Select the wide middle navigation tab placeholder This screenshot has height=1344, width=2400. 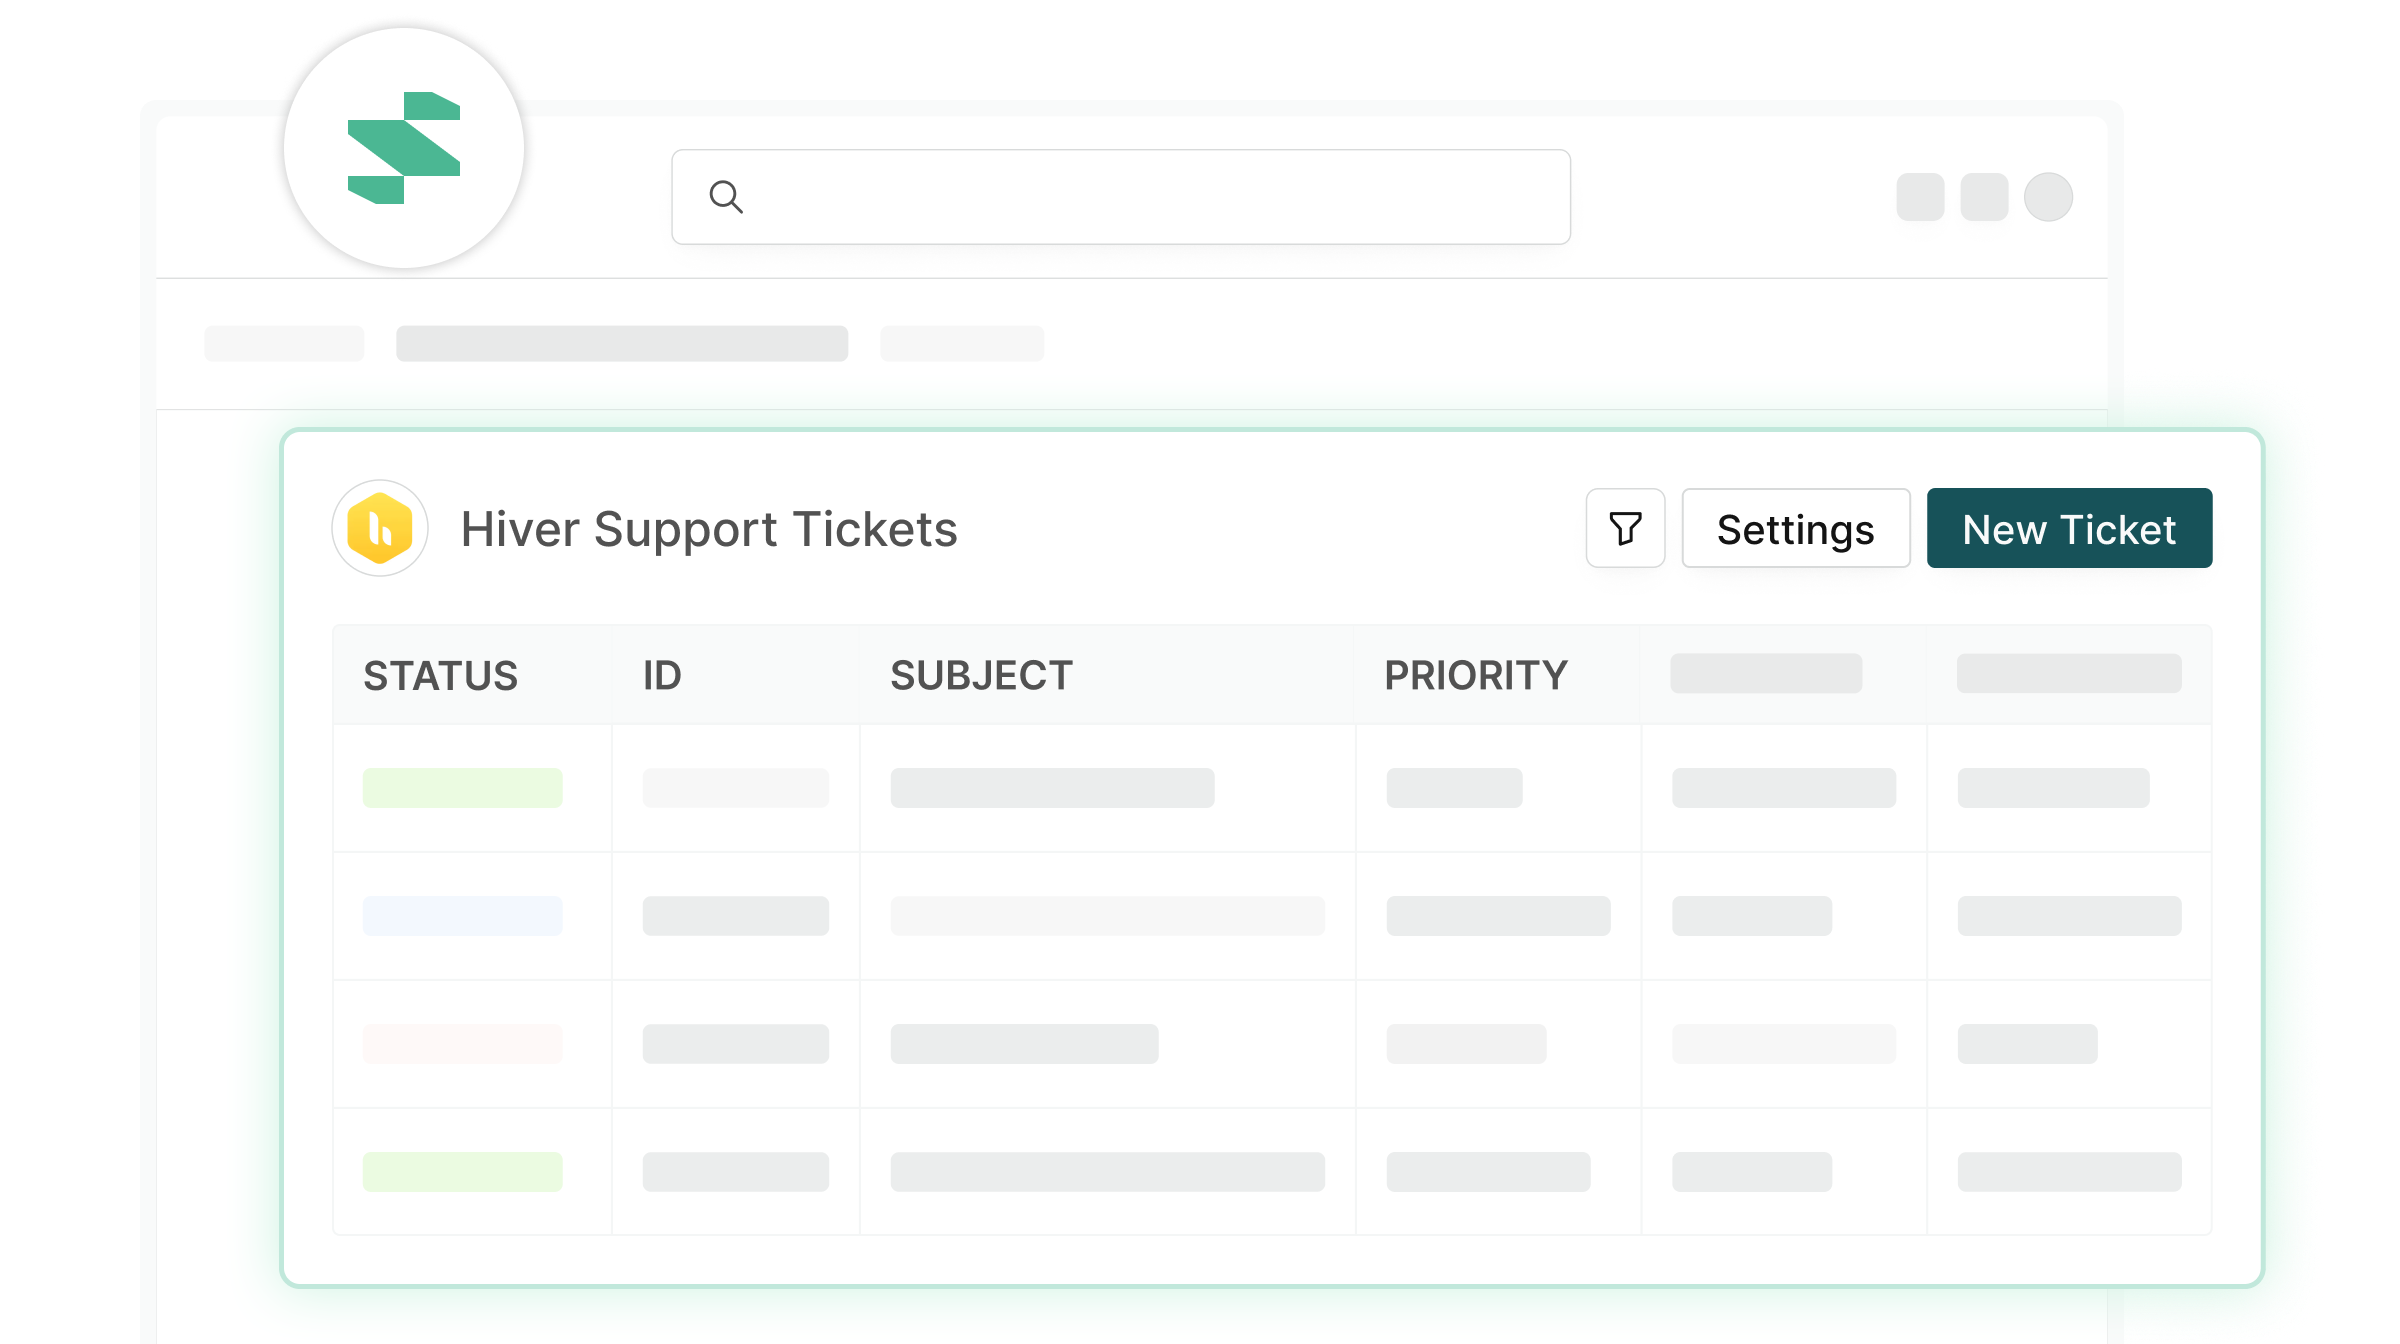coord(622,343)
